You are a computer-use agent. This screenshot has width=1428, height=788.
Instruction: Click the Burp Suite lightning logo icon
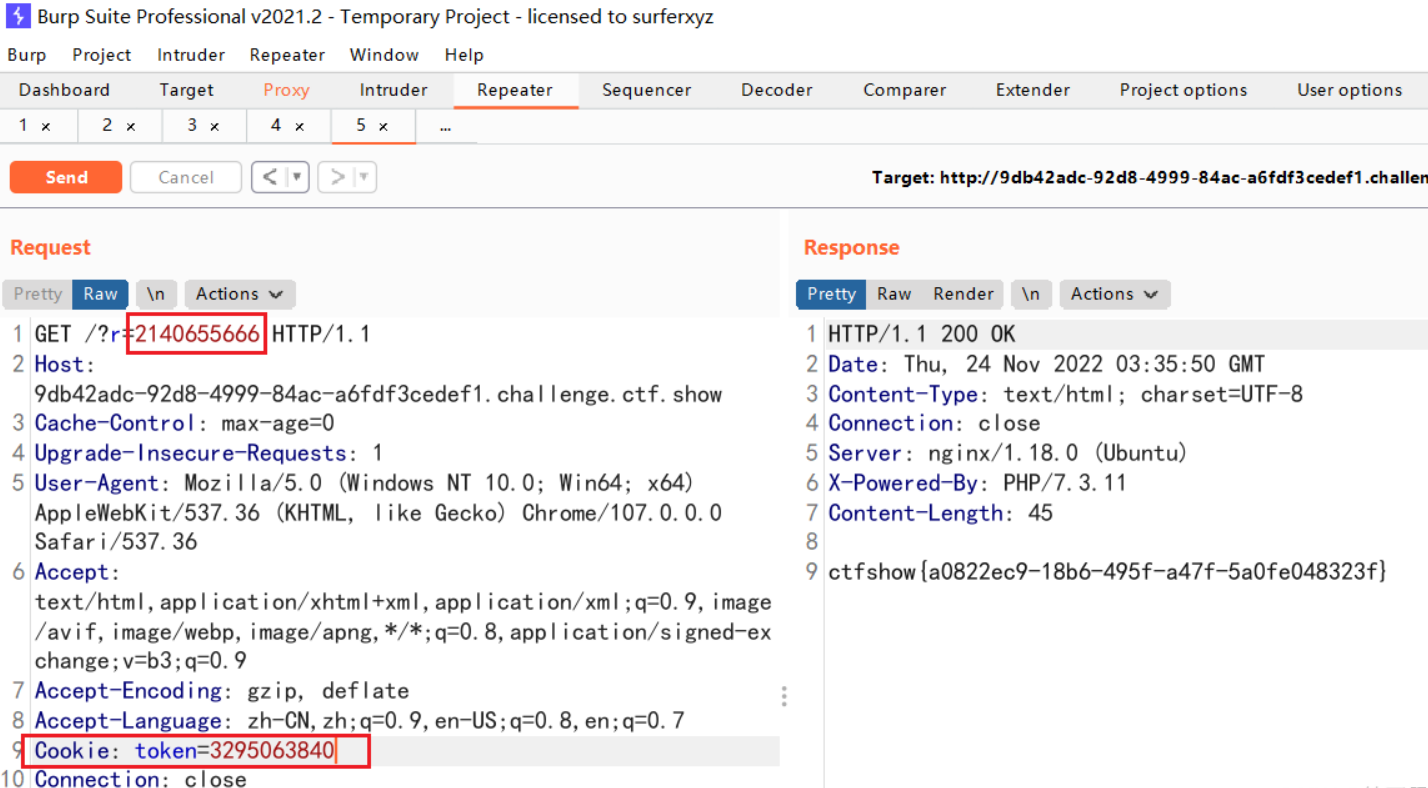17,17
